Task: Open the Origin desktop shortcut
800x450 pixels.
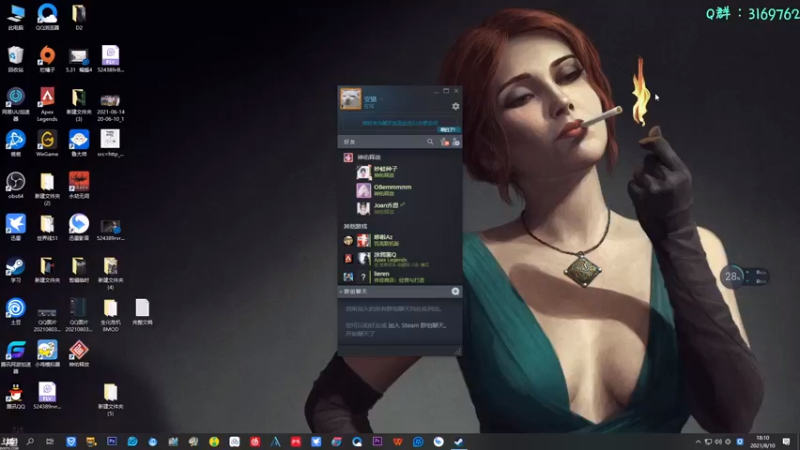Action: tap(47, 58)
